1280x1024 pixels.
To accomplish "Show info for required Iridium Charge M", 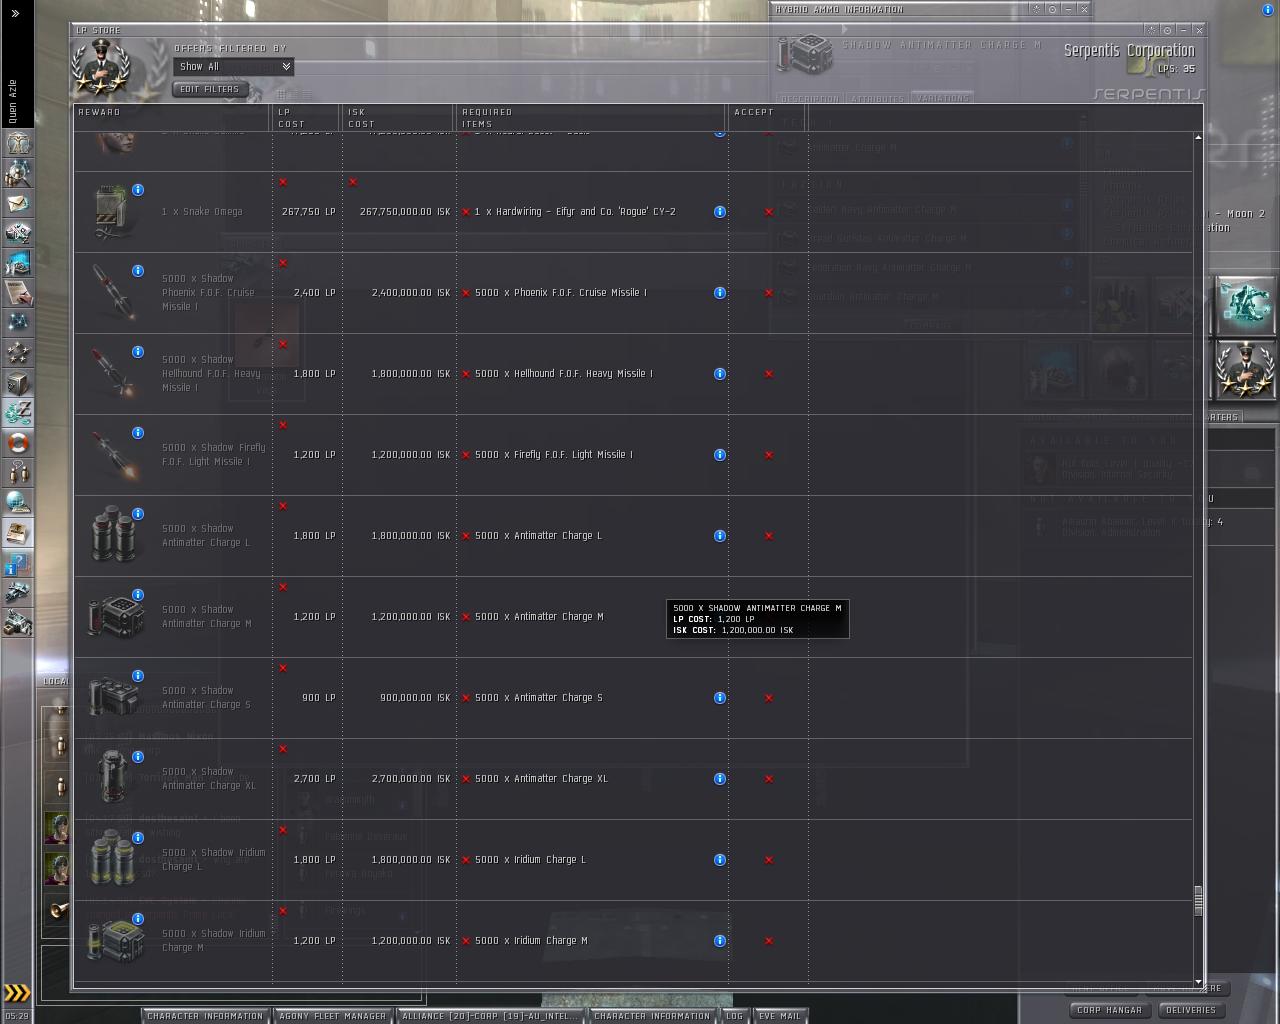I will click(x=719, y=941).
